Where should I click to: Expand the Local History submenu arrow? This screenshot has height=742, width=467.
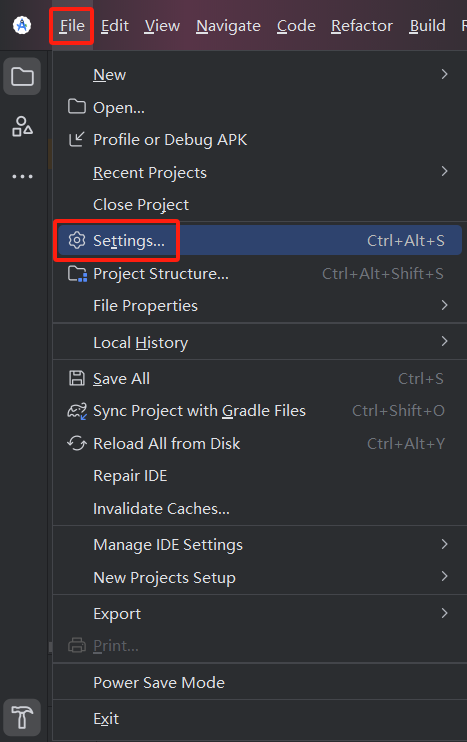coord(444,341)
